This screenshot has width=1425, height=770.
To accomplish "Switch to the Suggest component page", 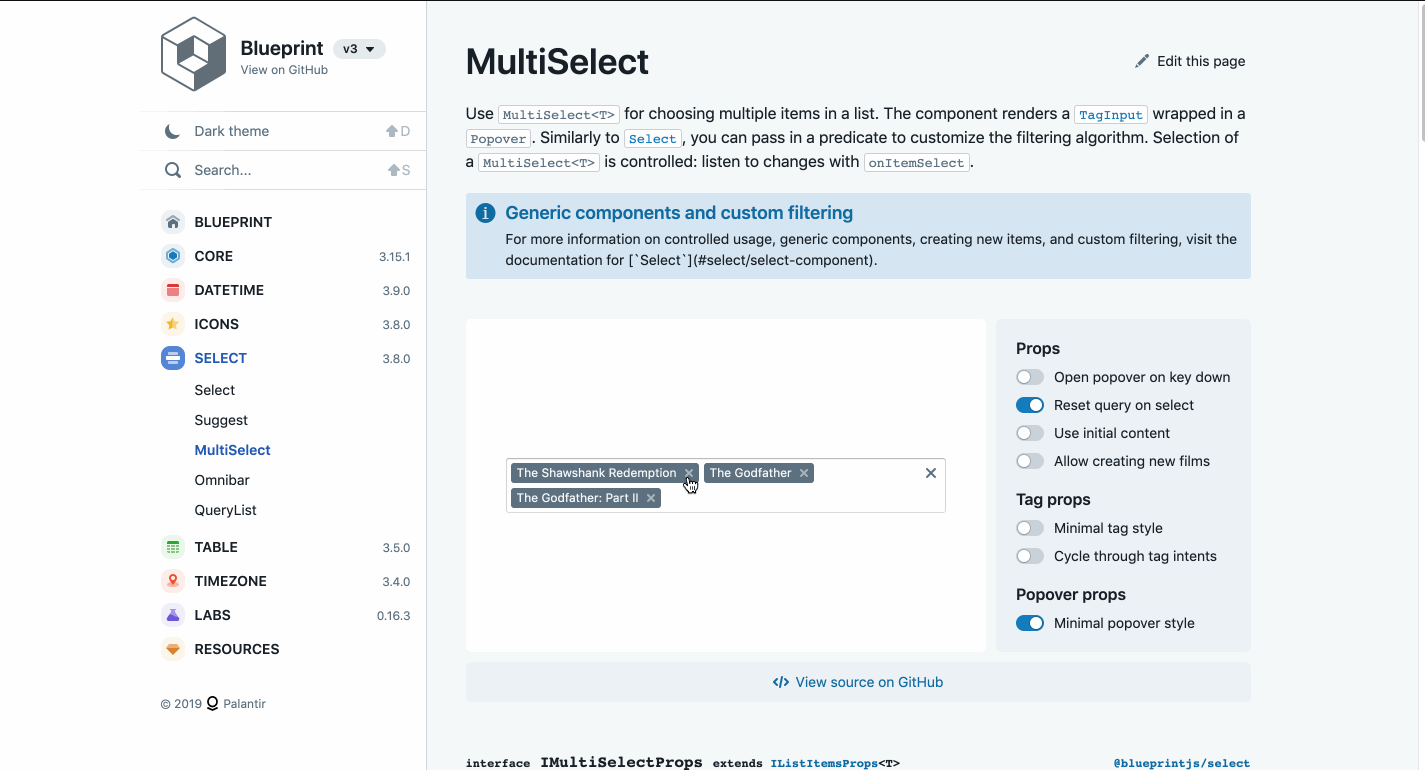I will pos(220,420).
